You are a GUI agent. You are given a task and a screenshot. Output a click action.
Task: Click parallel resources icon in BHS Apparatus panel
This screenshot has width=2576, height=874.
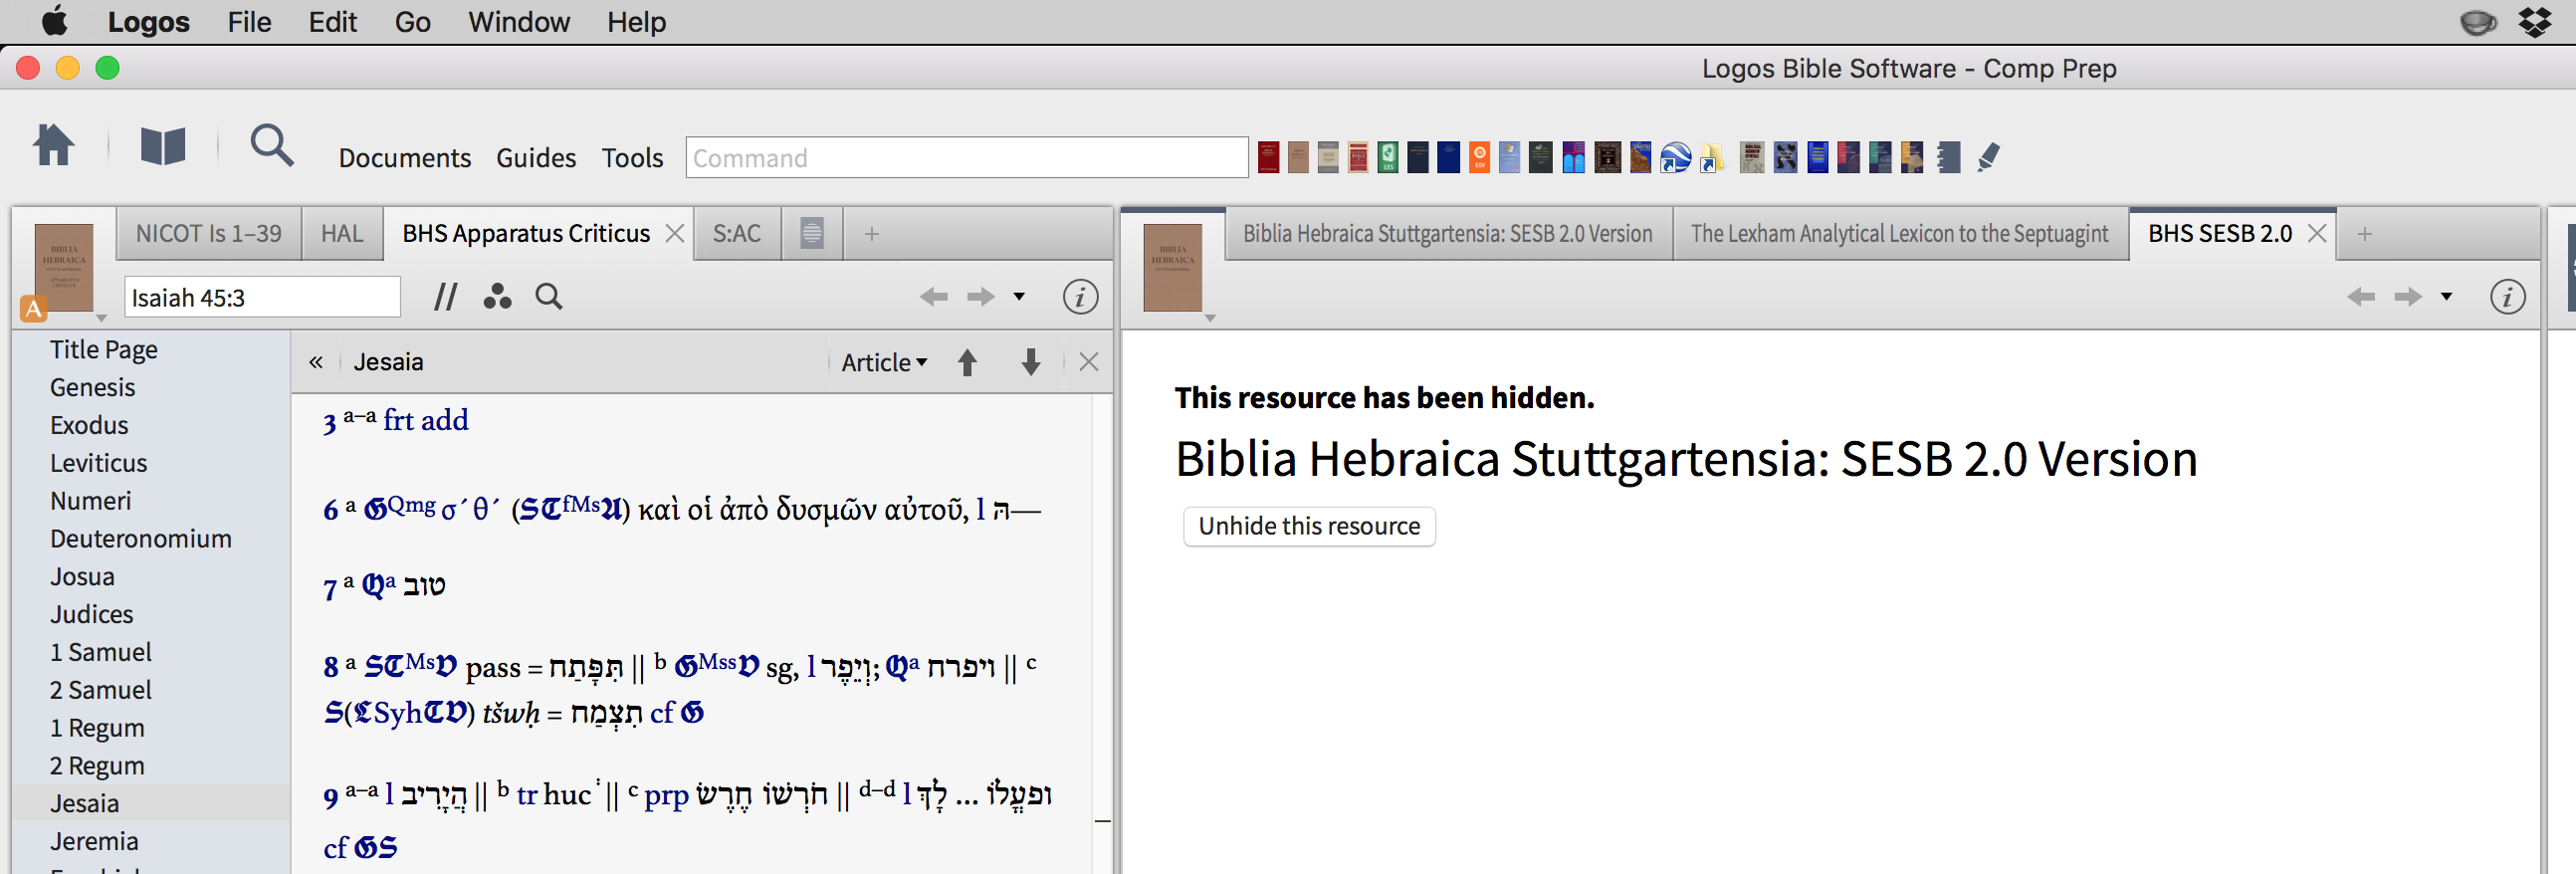click(445, 297)
